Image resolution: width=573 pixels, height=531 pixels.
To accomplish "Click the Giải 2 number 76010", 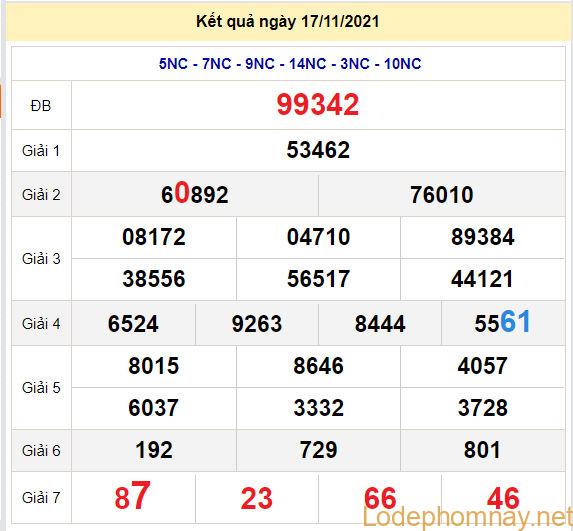I will (441, 194).
